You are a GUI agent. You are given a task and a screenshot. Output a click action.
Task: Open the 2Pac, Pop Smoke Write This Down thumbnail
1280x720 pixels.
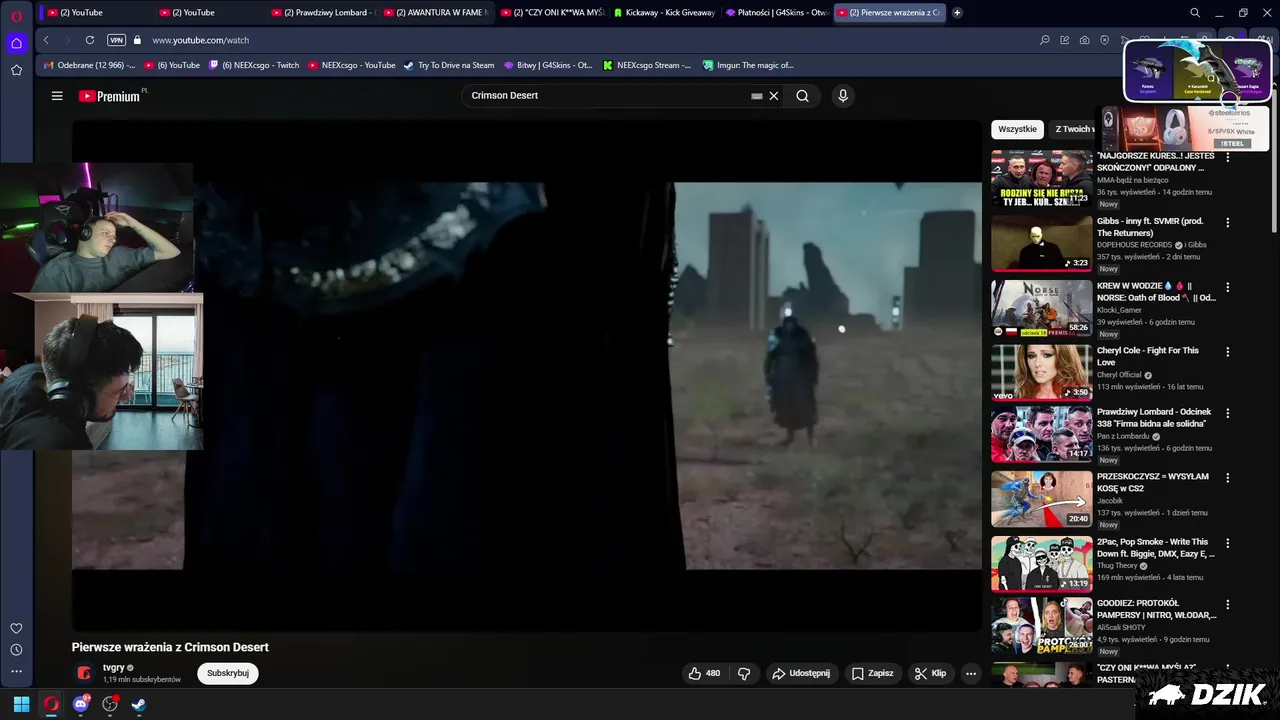pyautogui.click(x=1041, y=563)
